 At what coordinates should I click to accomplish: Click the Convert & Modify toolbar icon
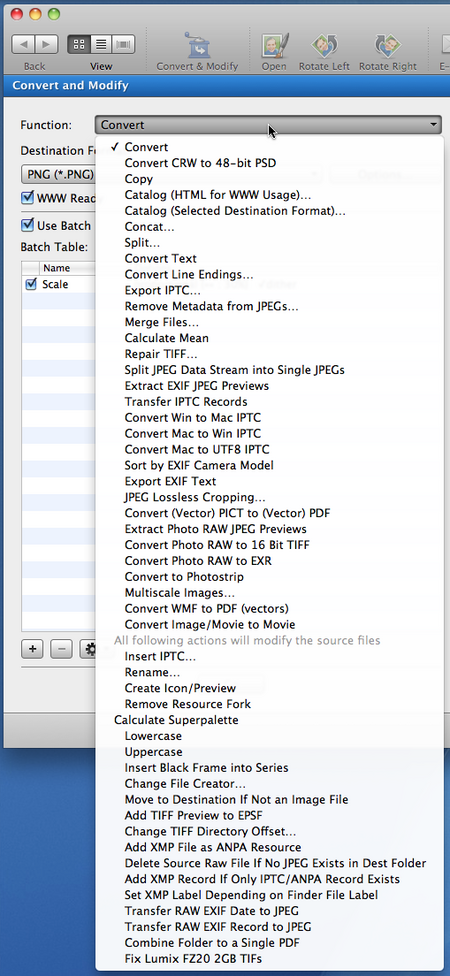click(x=197, y=45)
